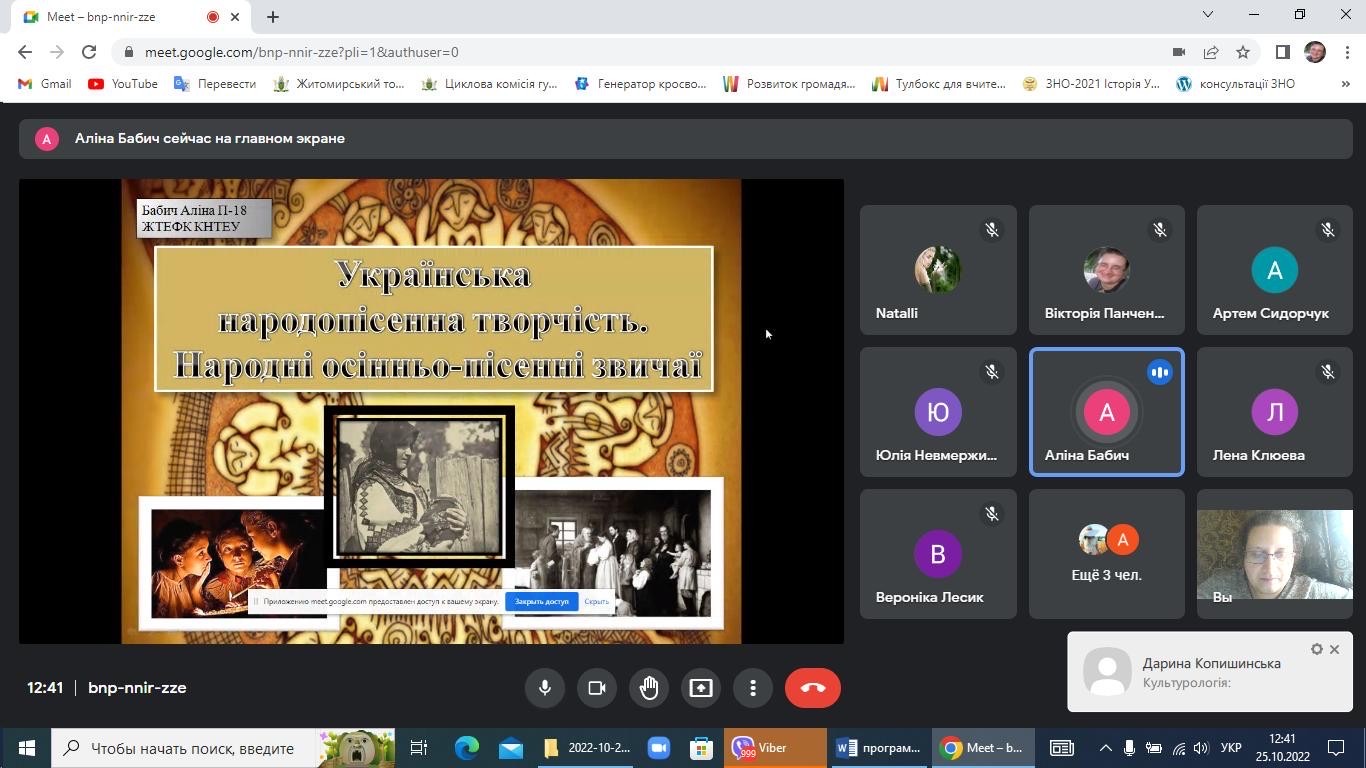The height and width of the screenshot is (768, 1366).
Task: Open the Chrome three-dot menu
Action: (x=1345, y=52)
